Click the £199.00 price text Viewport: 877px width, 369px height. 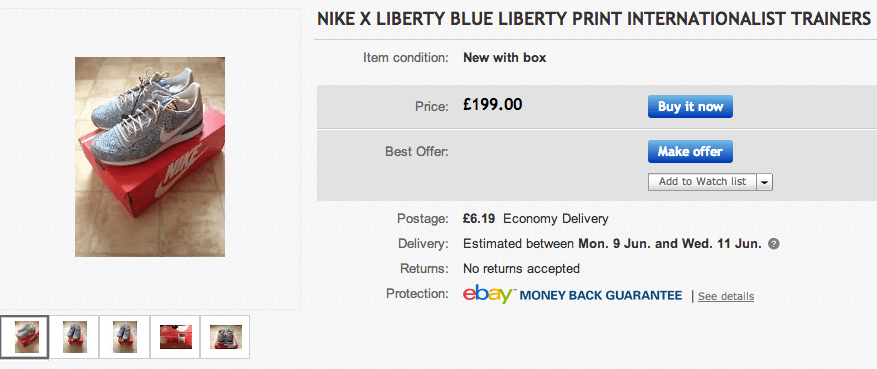pyautogui.click(x=492, y=105)
